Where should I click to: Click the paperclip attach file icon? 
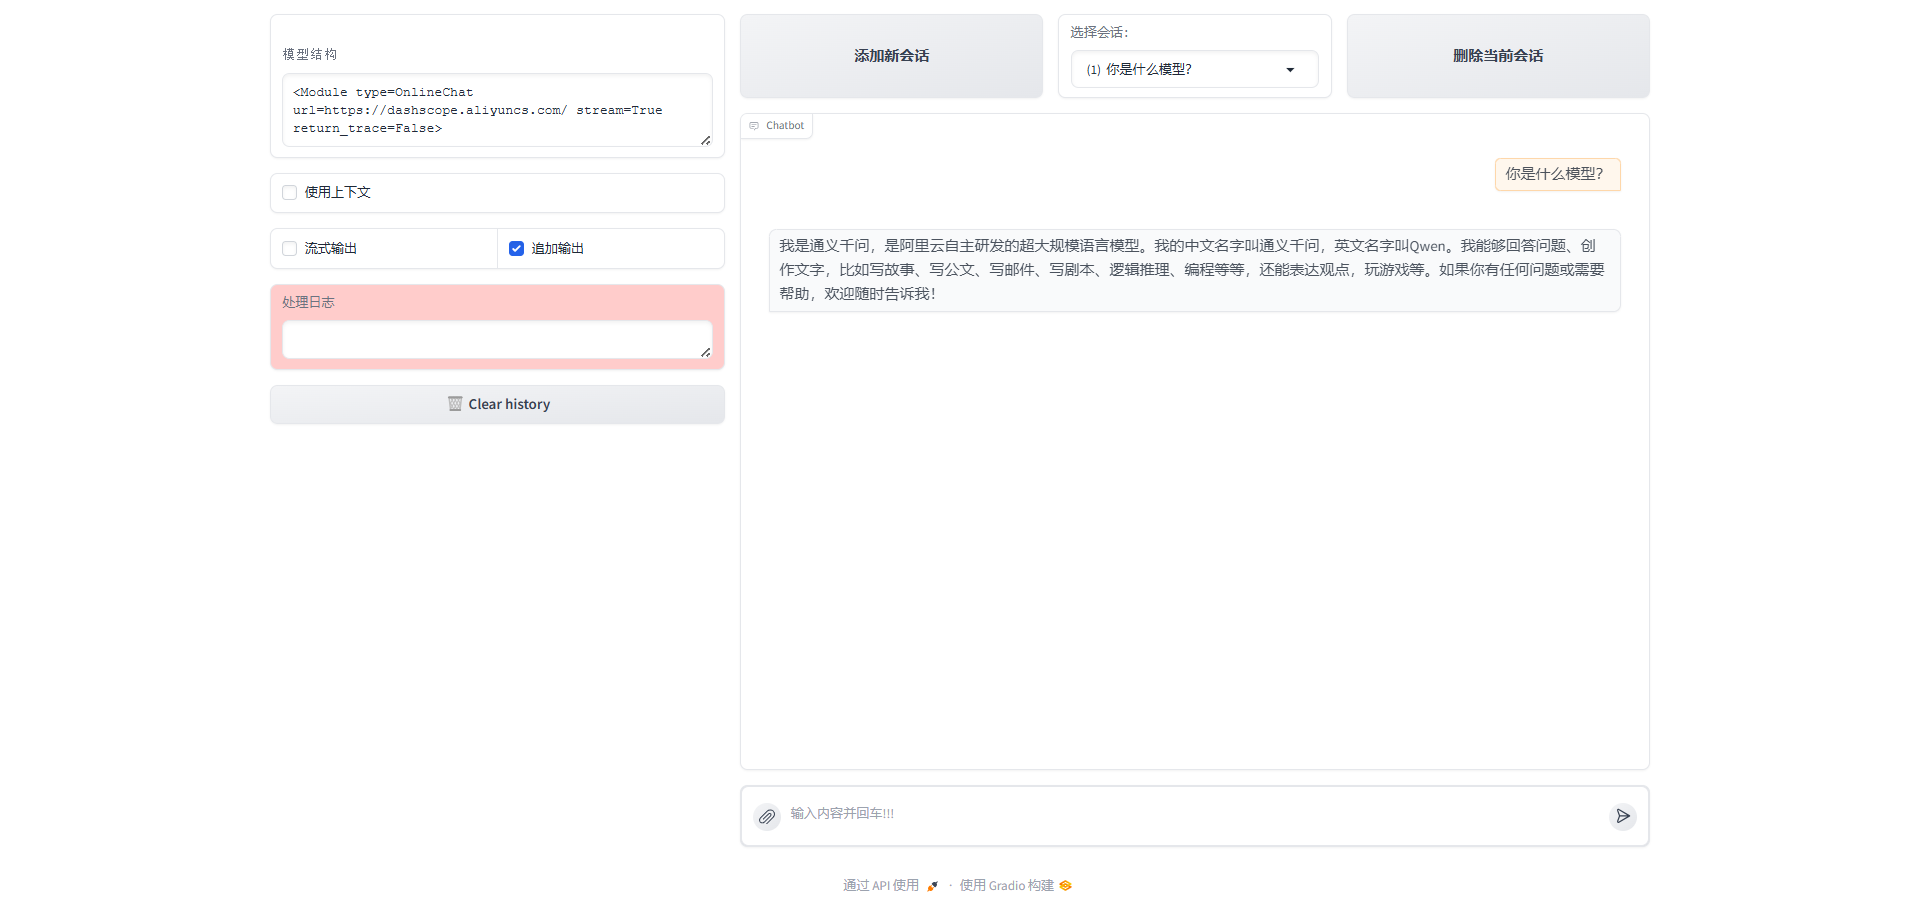click(x=767, y=817)
